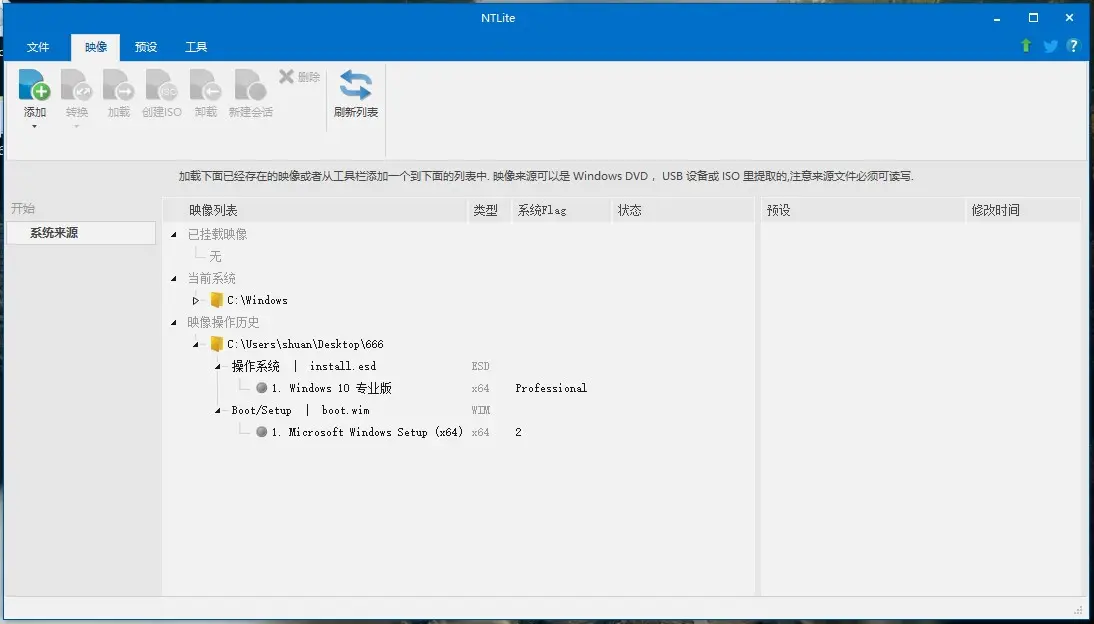This screenshot has height=624, width=1094.
Task: Click the Desktop\666 folder icon
Action: coord(216,344)
